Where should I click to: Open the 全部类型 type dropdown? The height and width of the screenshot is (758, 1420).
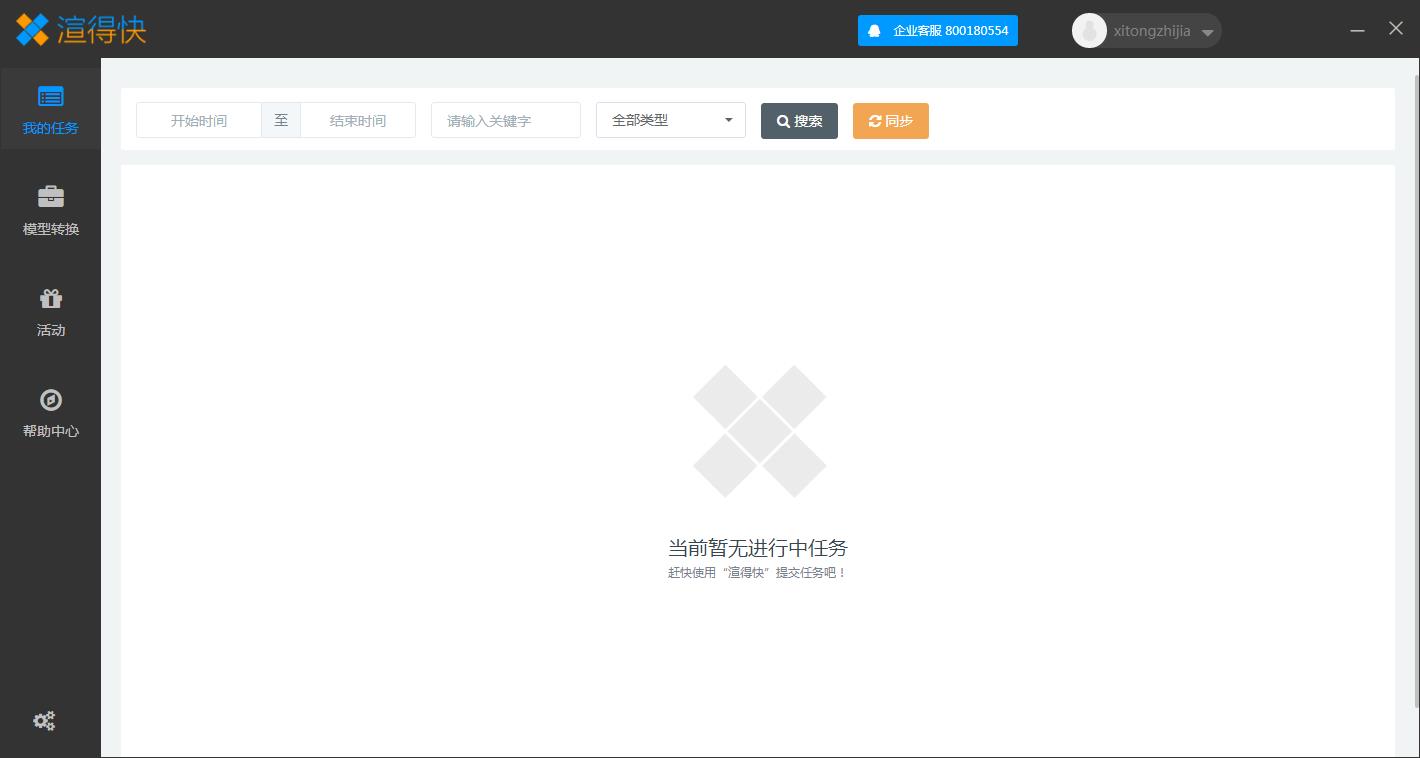click(670, 120)
